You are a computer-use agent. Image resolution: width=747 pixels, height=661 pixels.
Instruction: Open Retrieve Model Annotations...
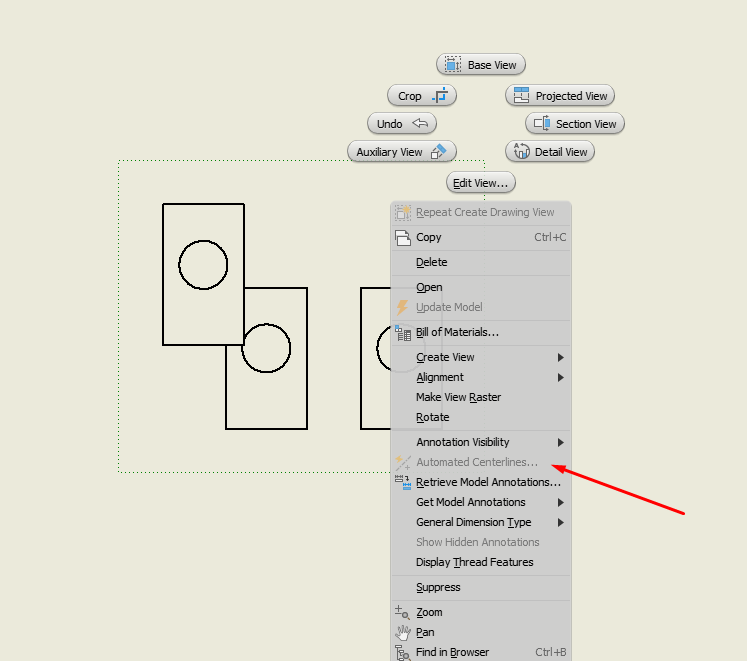[x=481, y=482]
